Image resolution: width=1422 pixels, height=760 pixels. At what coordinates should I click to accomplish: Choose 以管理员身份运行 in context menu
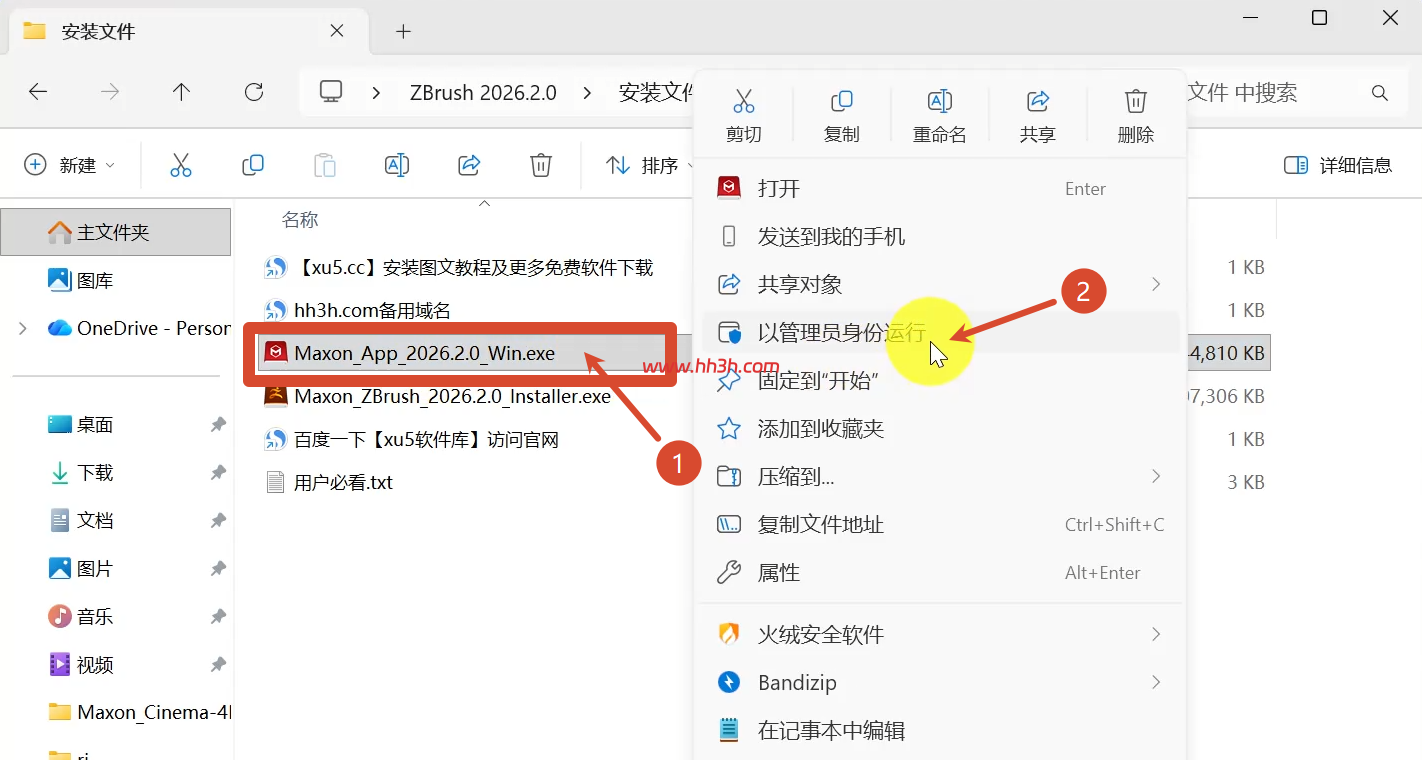pyautogui.click(x=940, y=333)
